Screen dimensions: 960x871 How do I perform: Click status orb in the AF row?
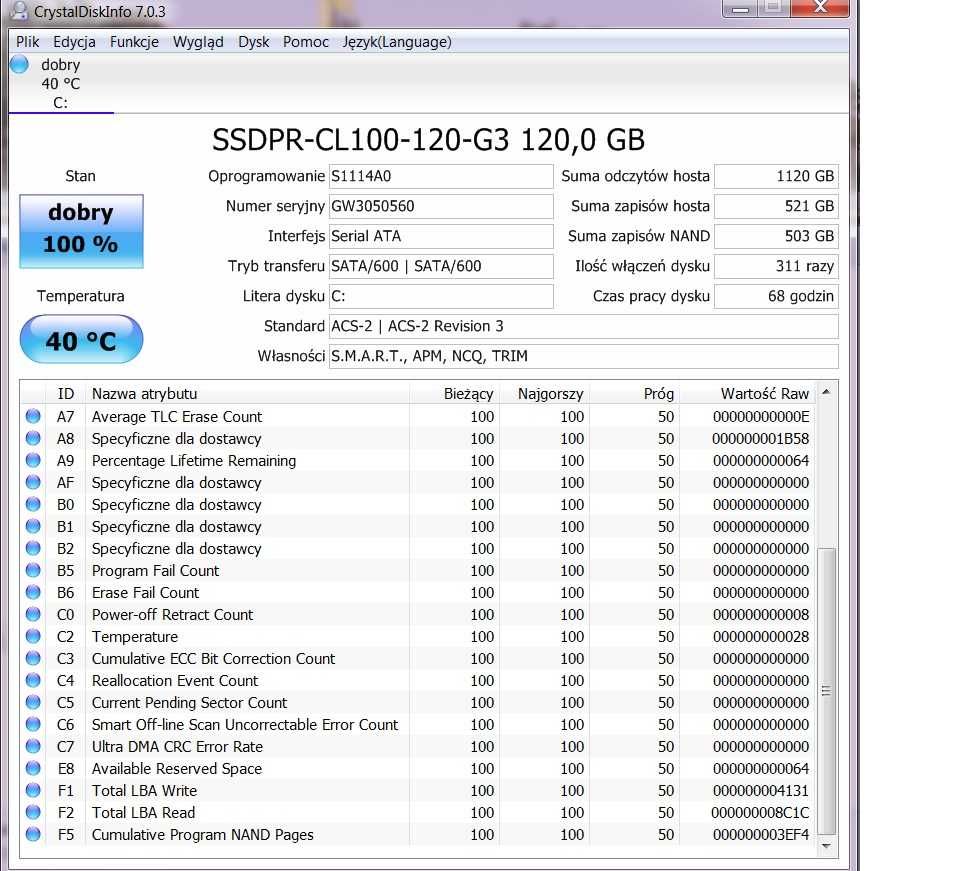coord(33,482)
